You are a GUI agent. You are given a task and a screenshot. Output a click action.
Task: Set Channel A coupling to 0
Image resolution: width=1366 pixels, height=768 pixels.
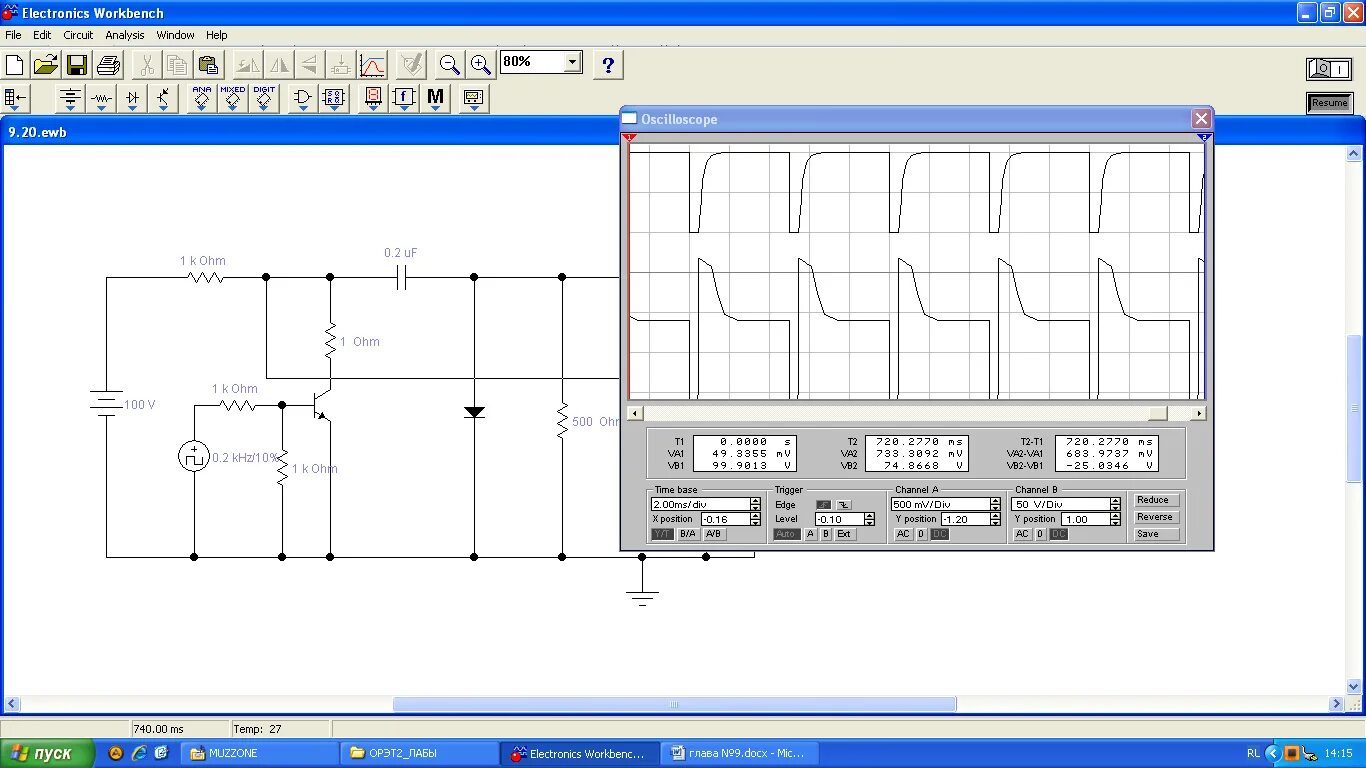pyautogui.click(x=921, y=534)
